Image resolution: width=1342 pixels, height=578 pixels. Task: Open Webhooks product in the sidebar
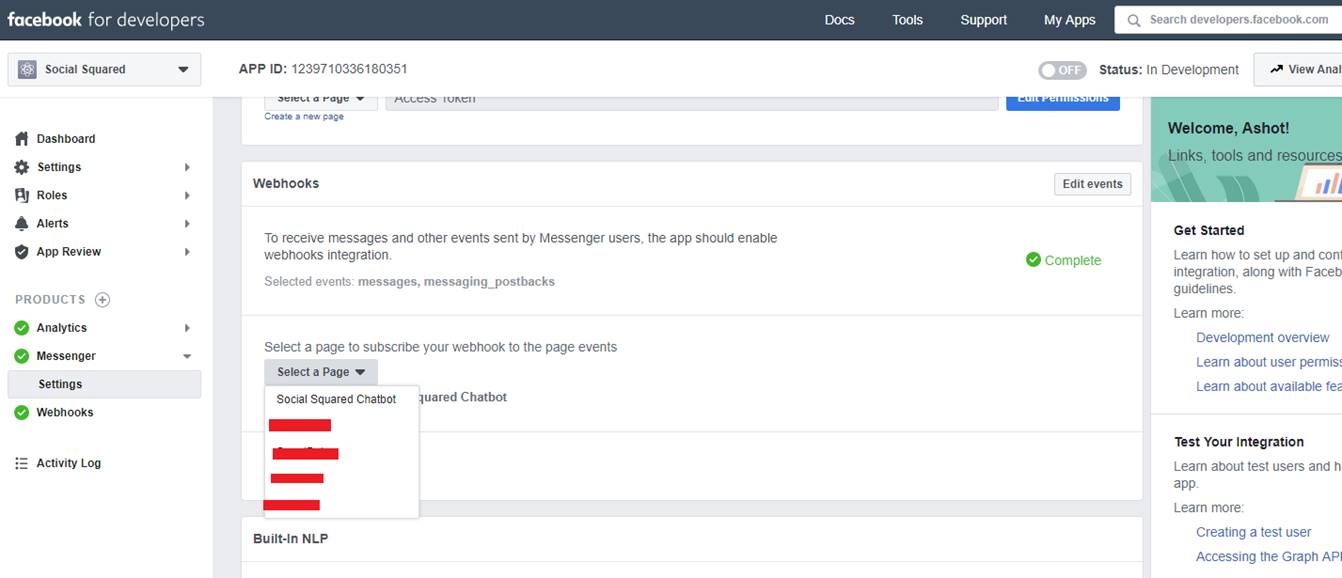65,412
